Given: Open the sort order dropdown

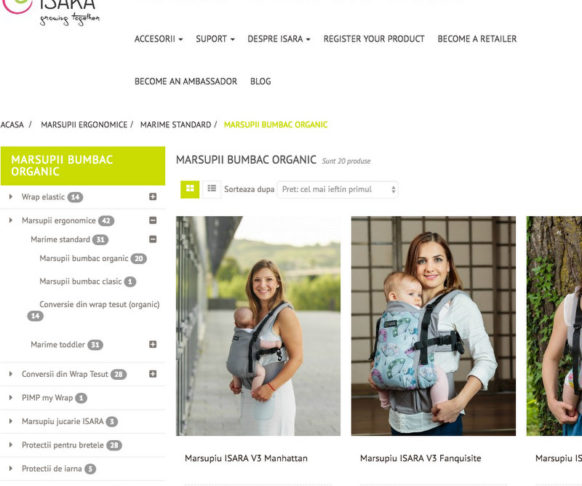Looking at the screenshot, I should [338, 189].
